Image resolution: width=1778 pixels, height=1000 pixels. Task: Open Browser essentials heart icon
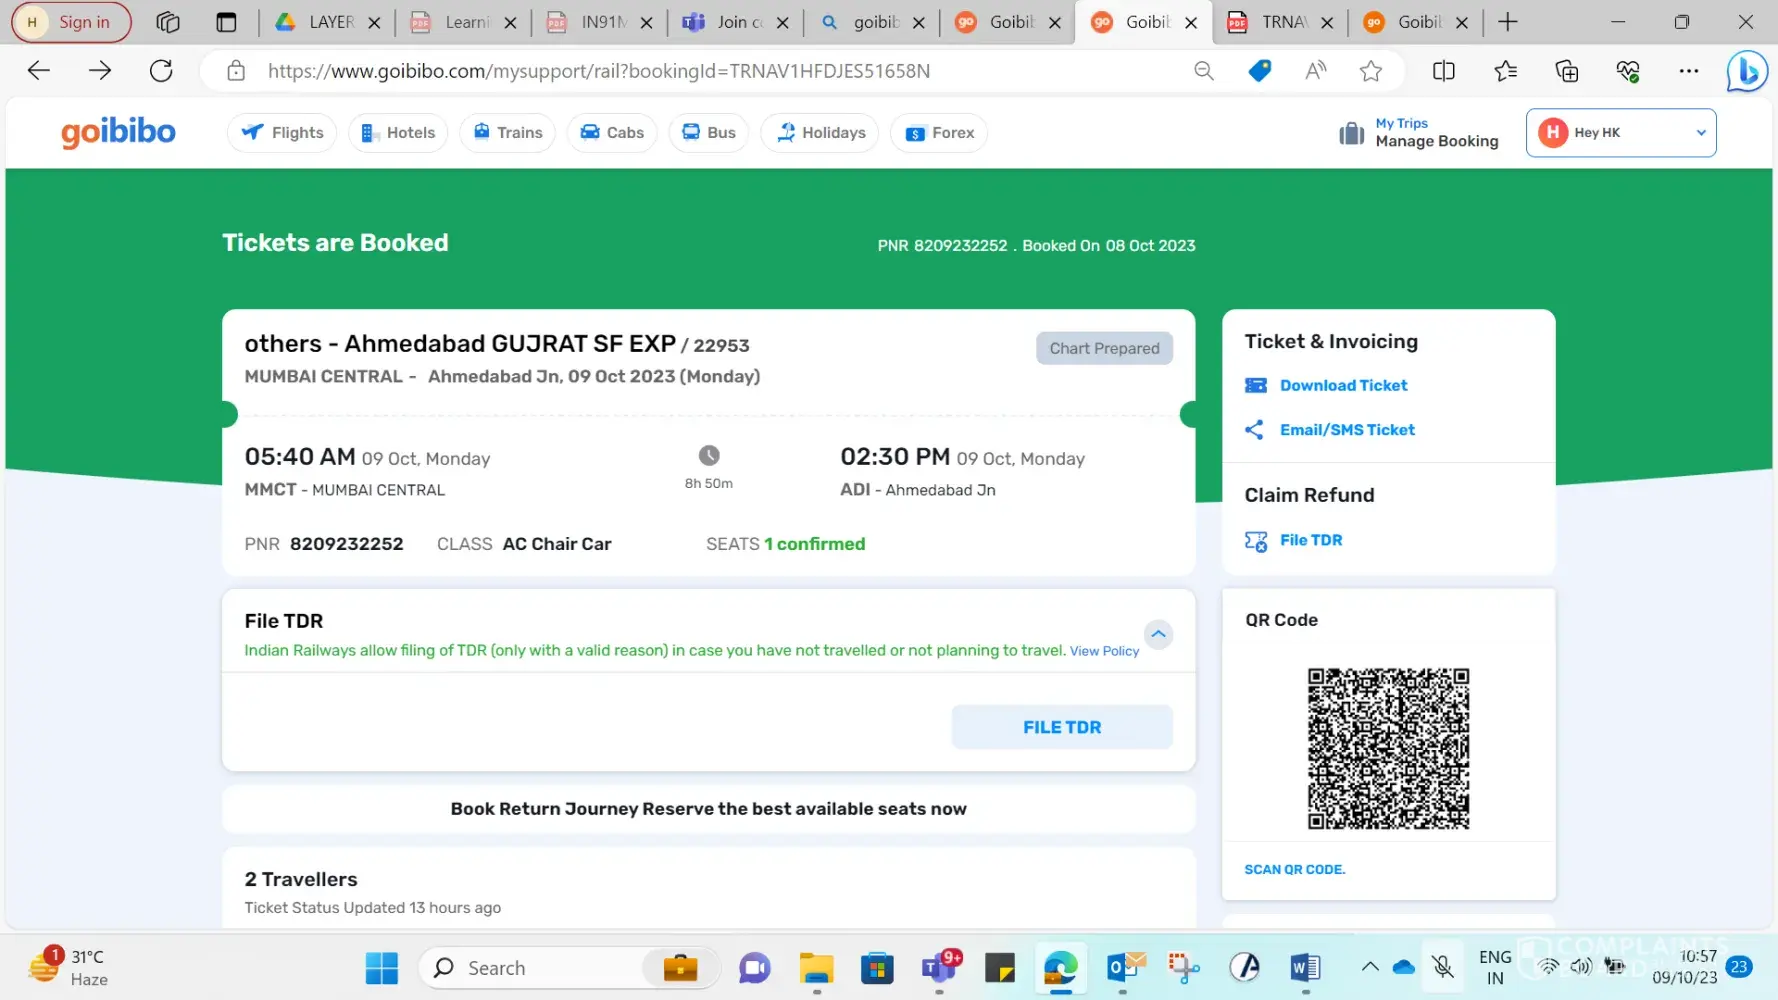[x=1628, y=71]
